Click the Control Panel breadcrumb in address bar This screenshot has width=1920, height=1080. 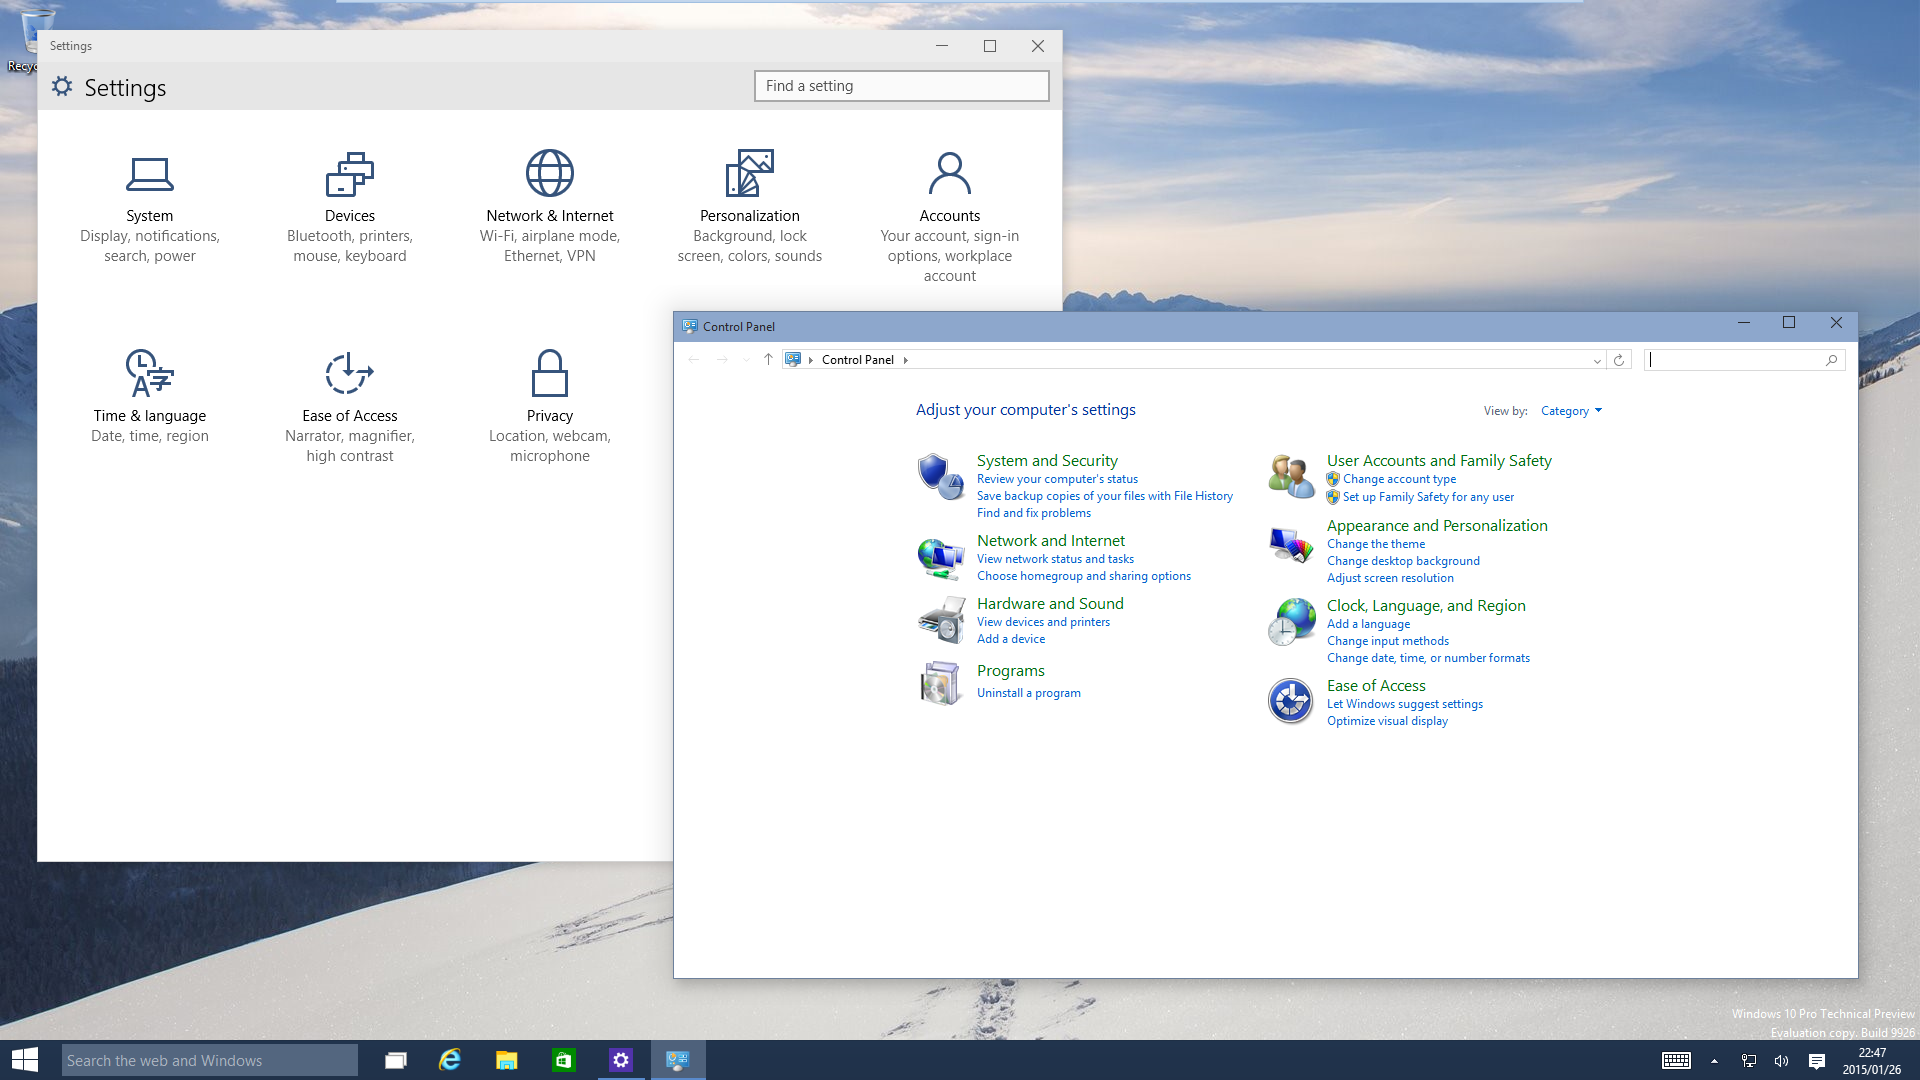857,360
